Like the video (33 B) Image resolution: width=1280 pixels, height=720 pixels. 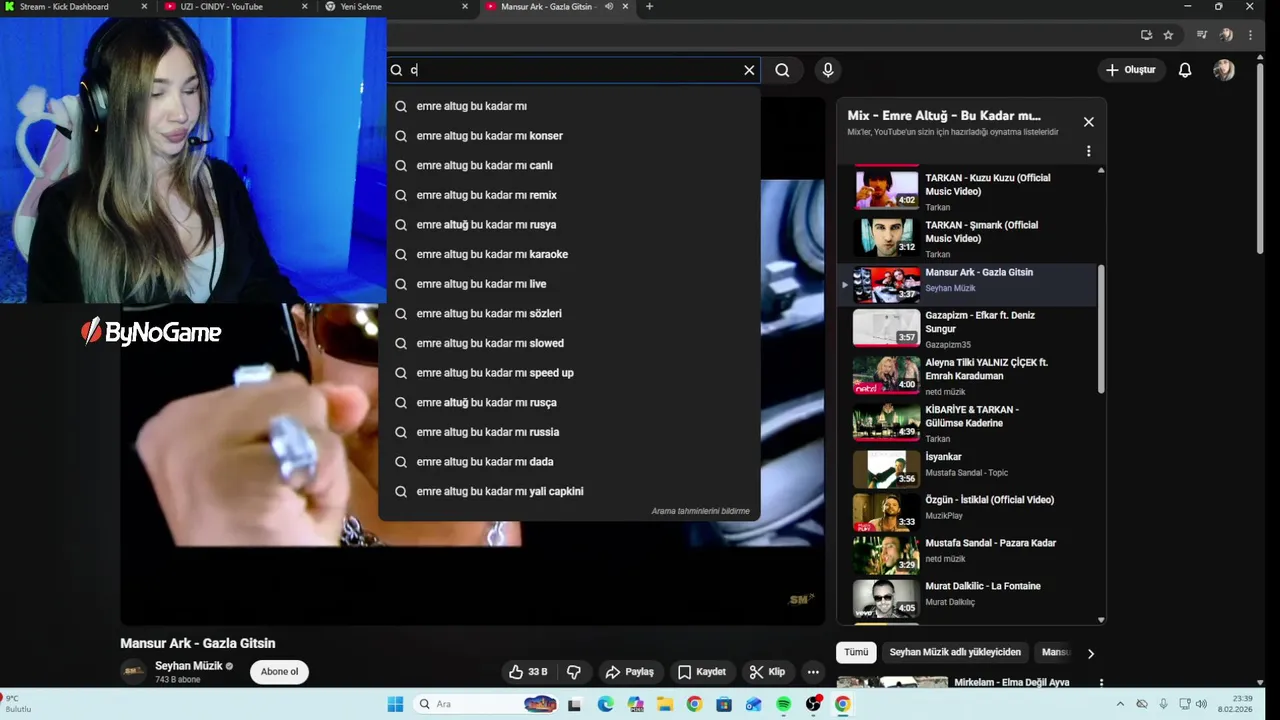(528, 672)
